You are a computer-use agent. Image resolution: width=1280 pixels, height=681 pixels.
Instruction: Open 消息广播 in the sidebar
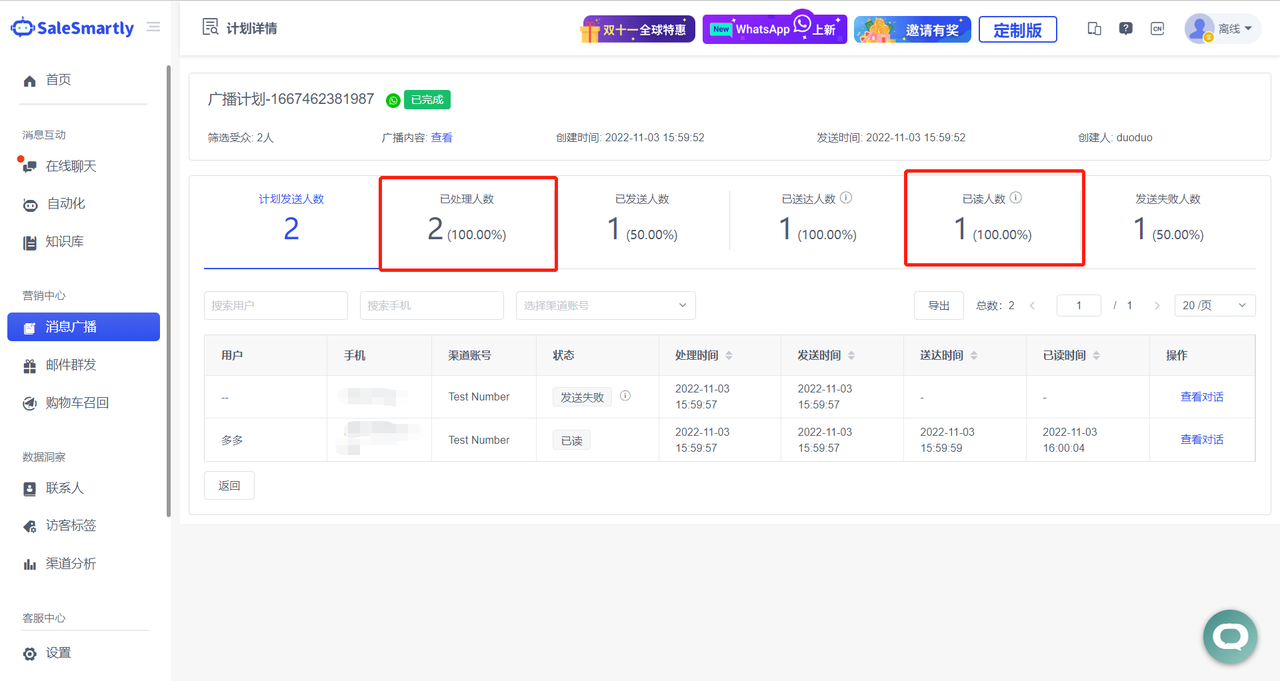click(83, 327)
